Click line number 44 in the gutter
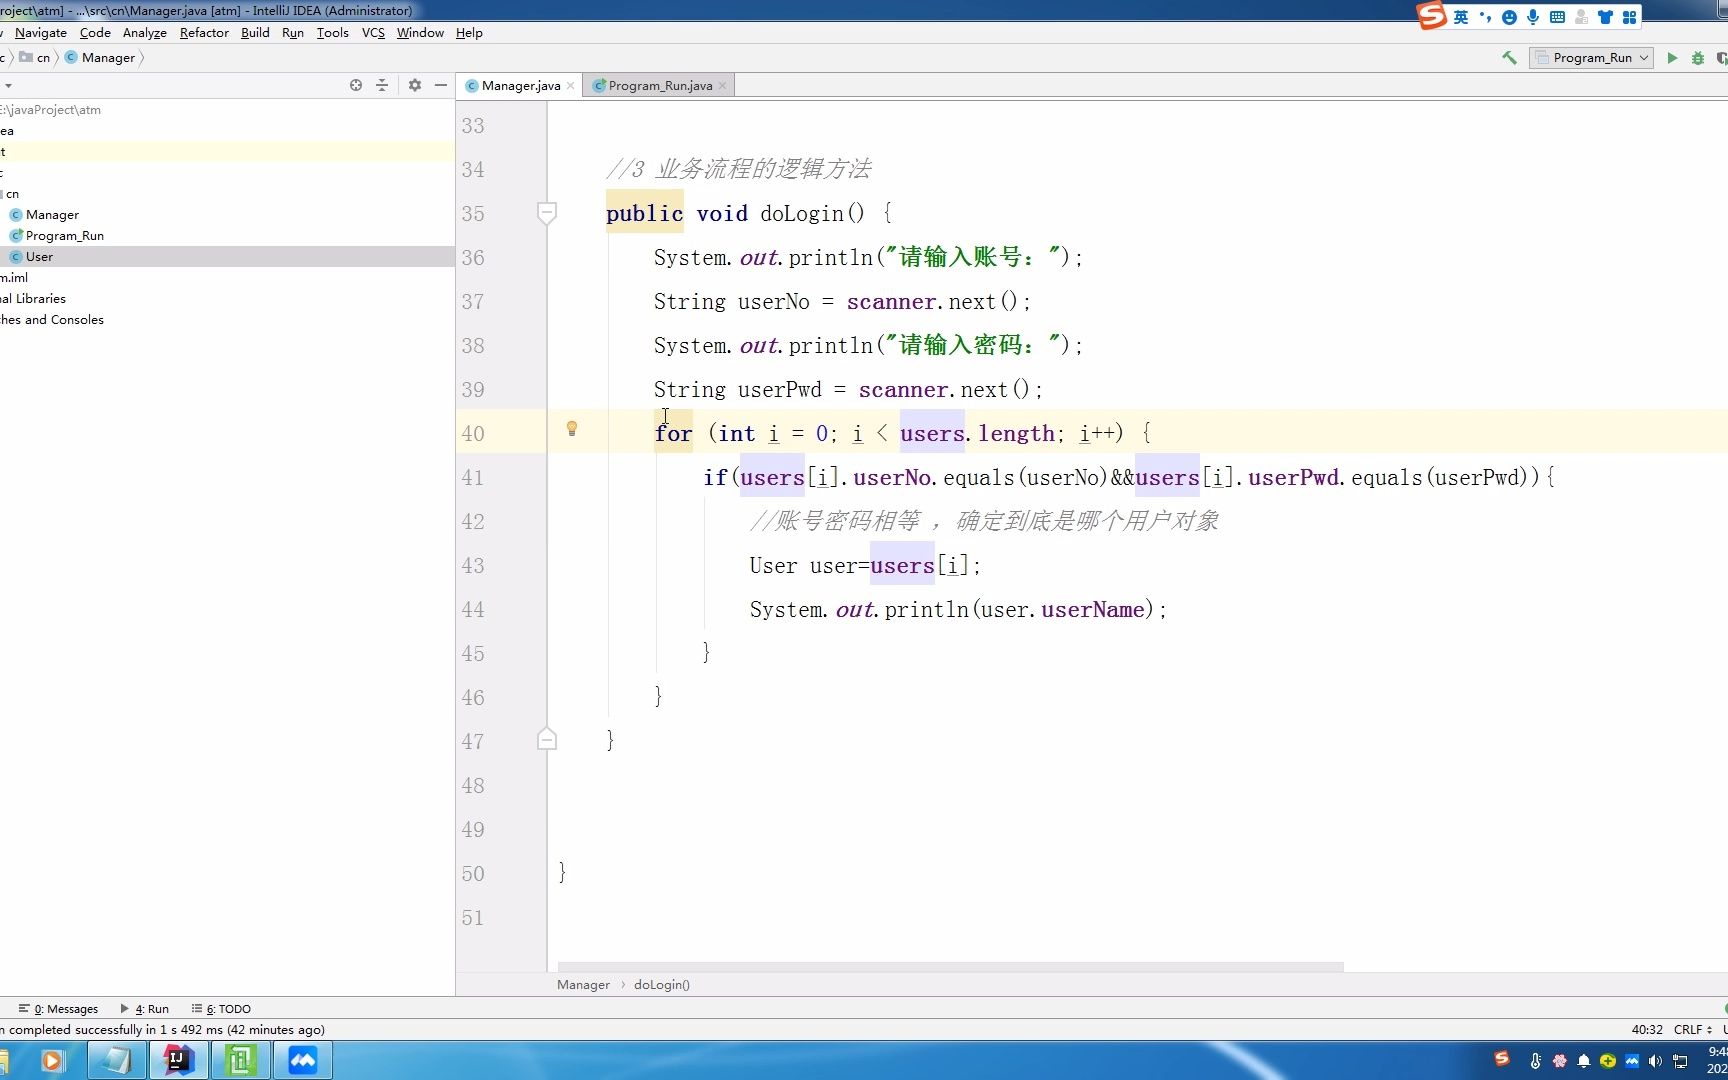This screenshot has width=1728, height=1080. tap(473, 610)
